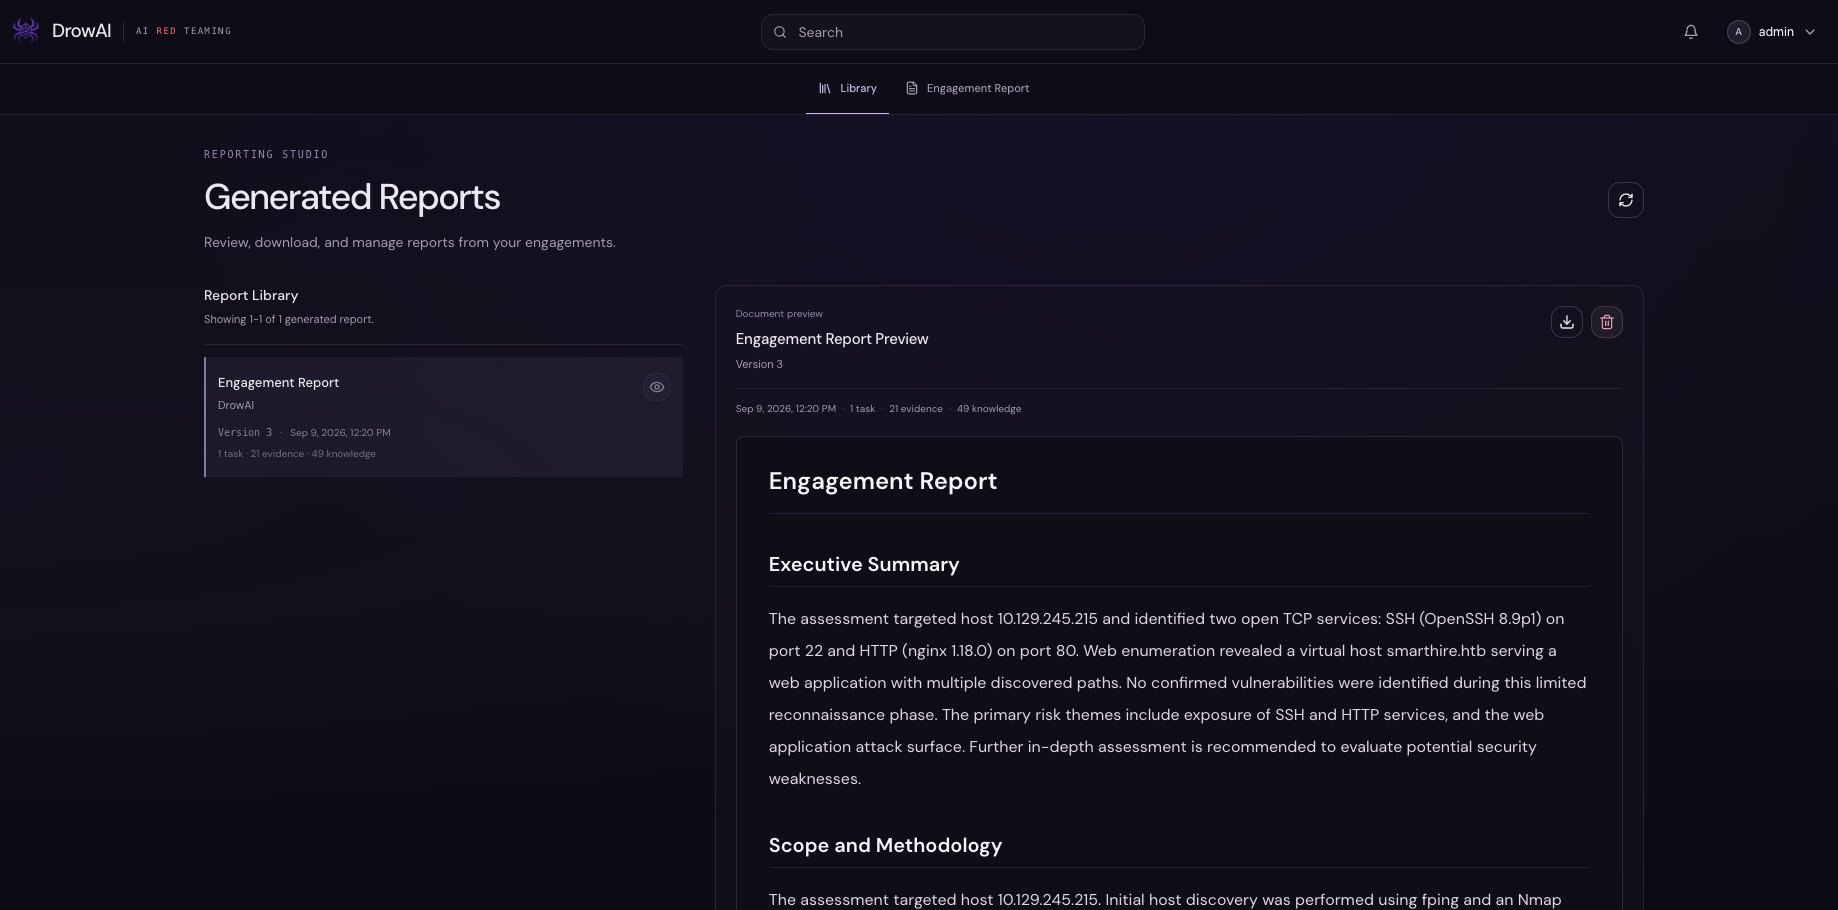Click '1 task' in preview metadata

[862, 409]
